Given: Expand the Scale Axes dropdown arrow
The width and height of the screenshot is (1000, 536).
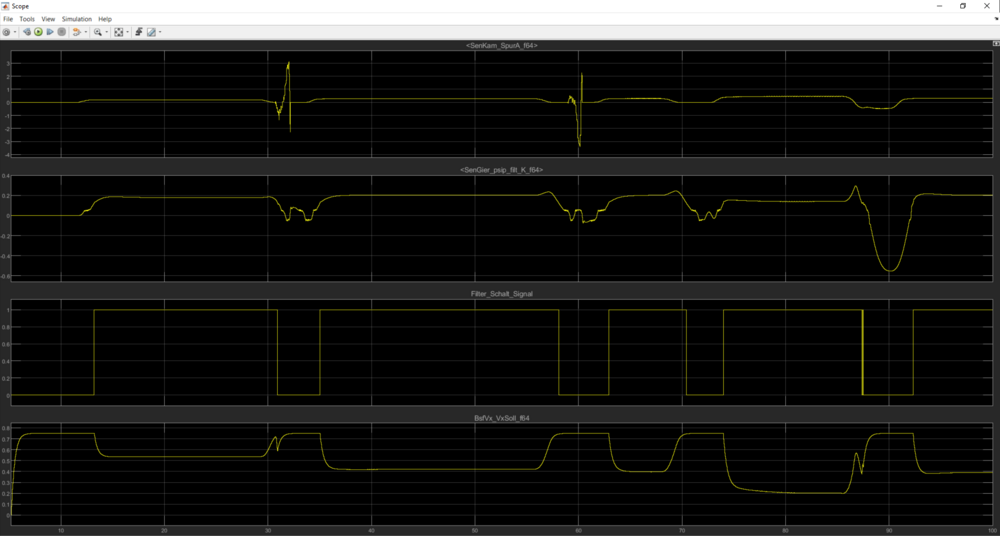Looking at the screenshot, I should [127, 32].
